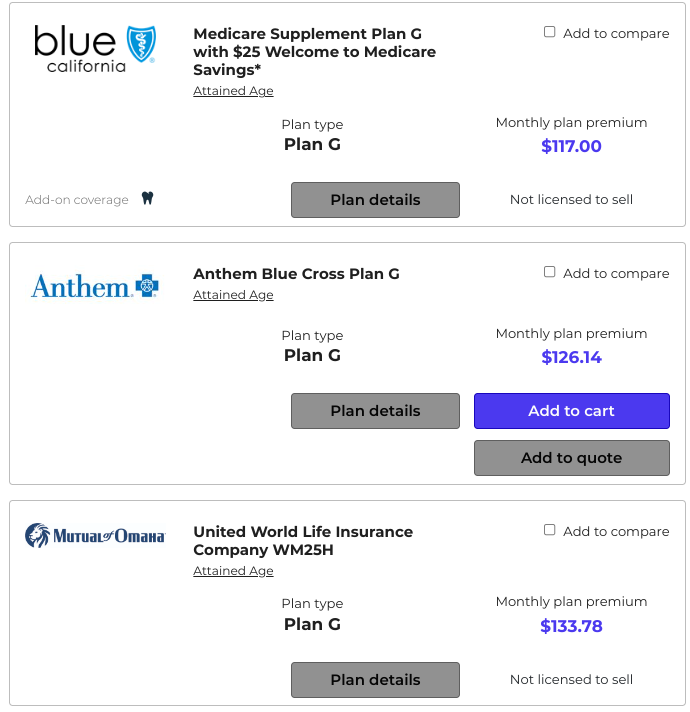Open Plan details for United World Life plan

point(375,680)
